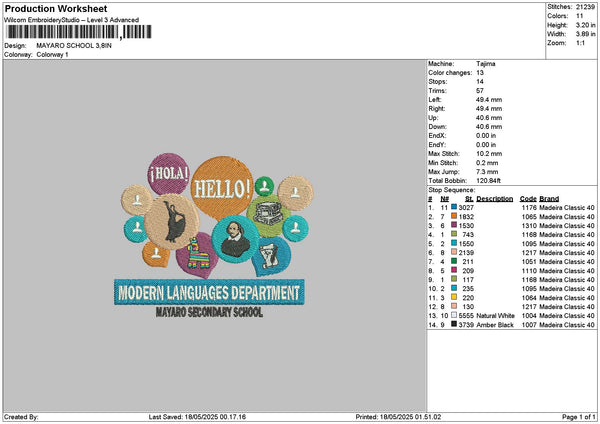600x424 pixels.
Task: Click the Machine value Tajima
Action: pyautogui.click(x=486, y=64)
